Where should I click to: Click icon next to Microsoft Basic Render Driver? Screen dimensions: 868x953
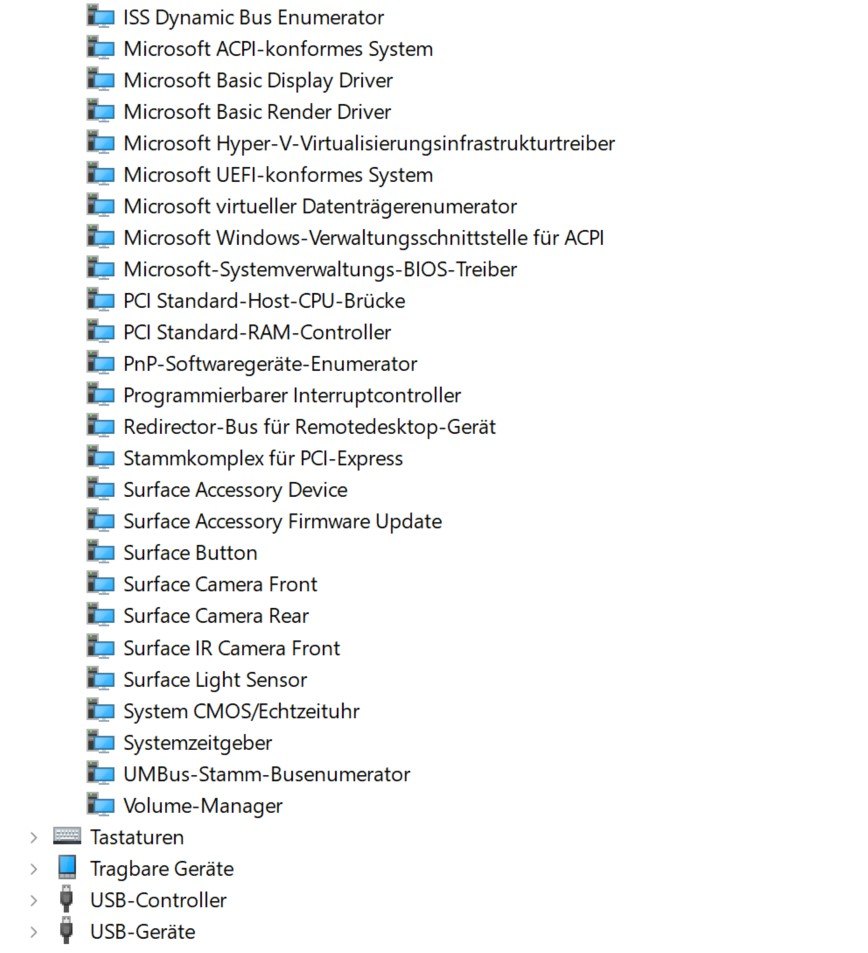[100, 112]
